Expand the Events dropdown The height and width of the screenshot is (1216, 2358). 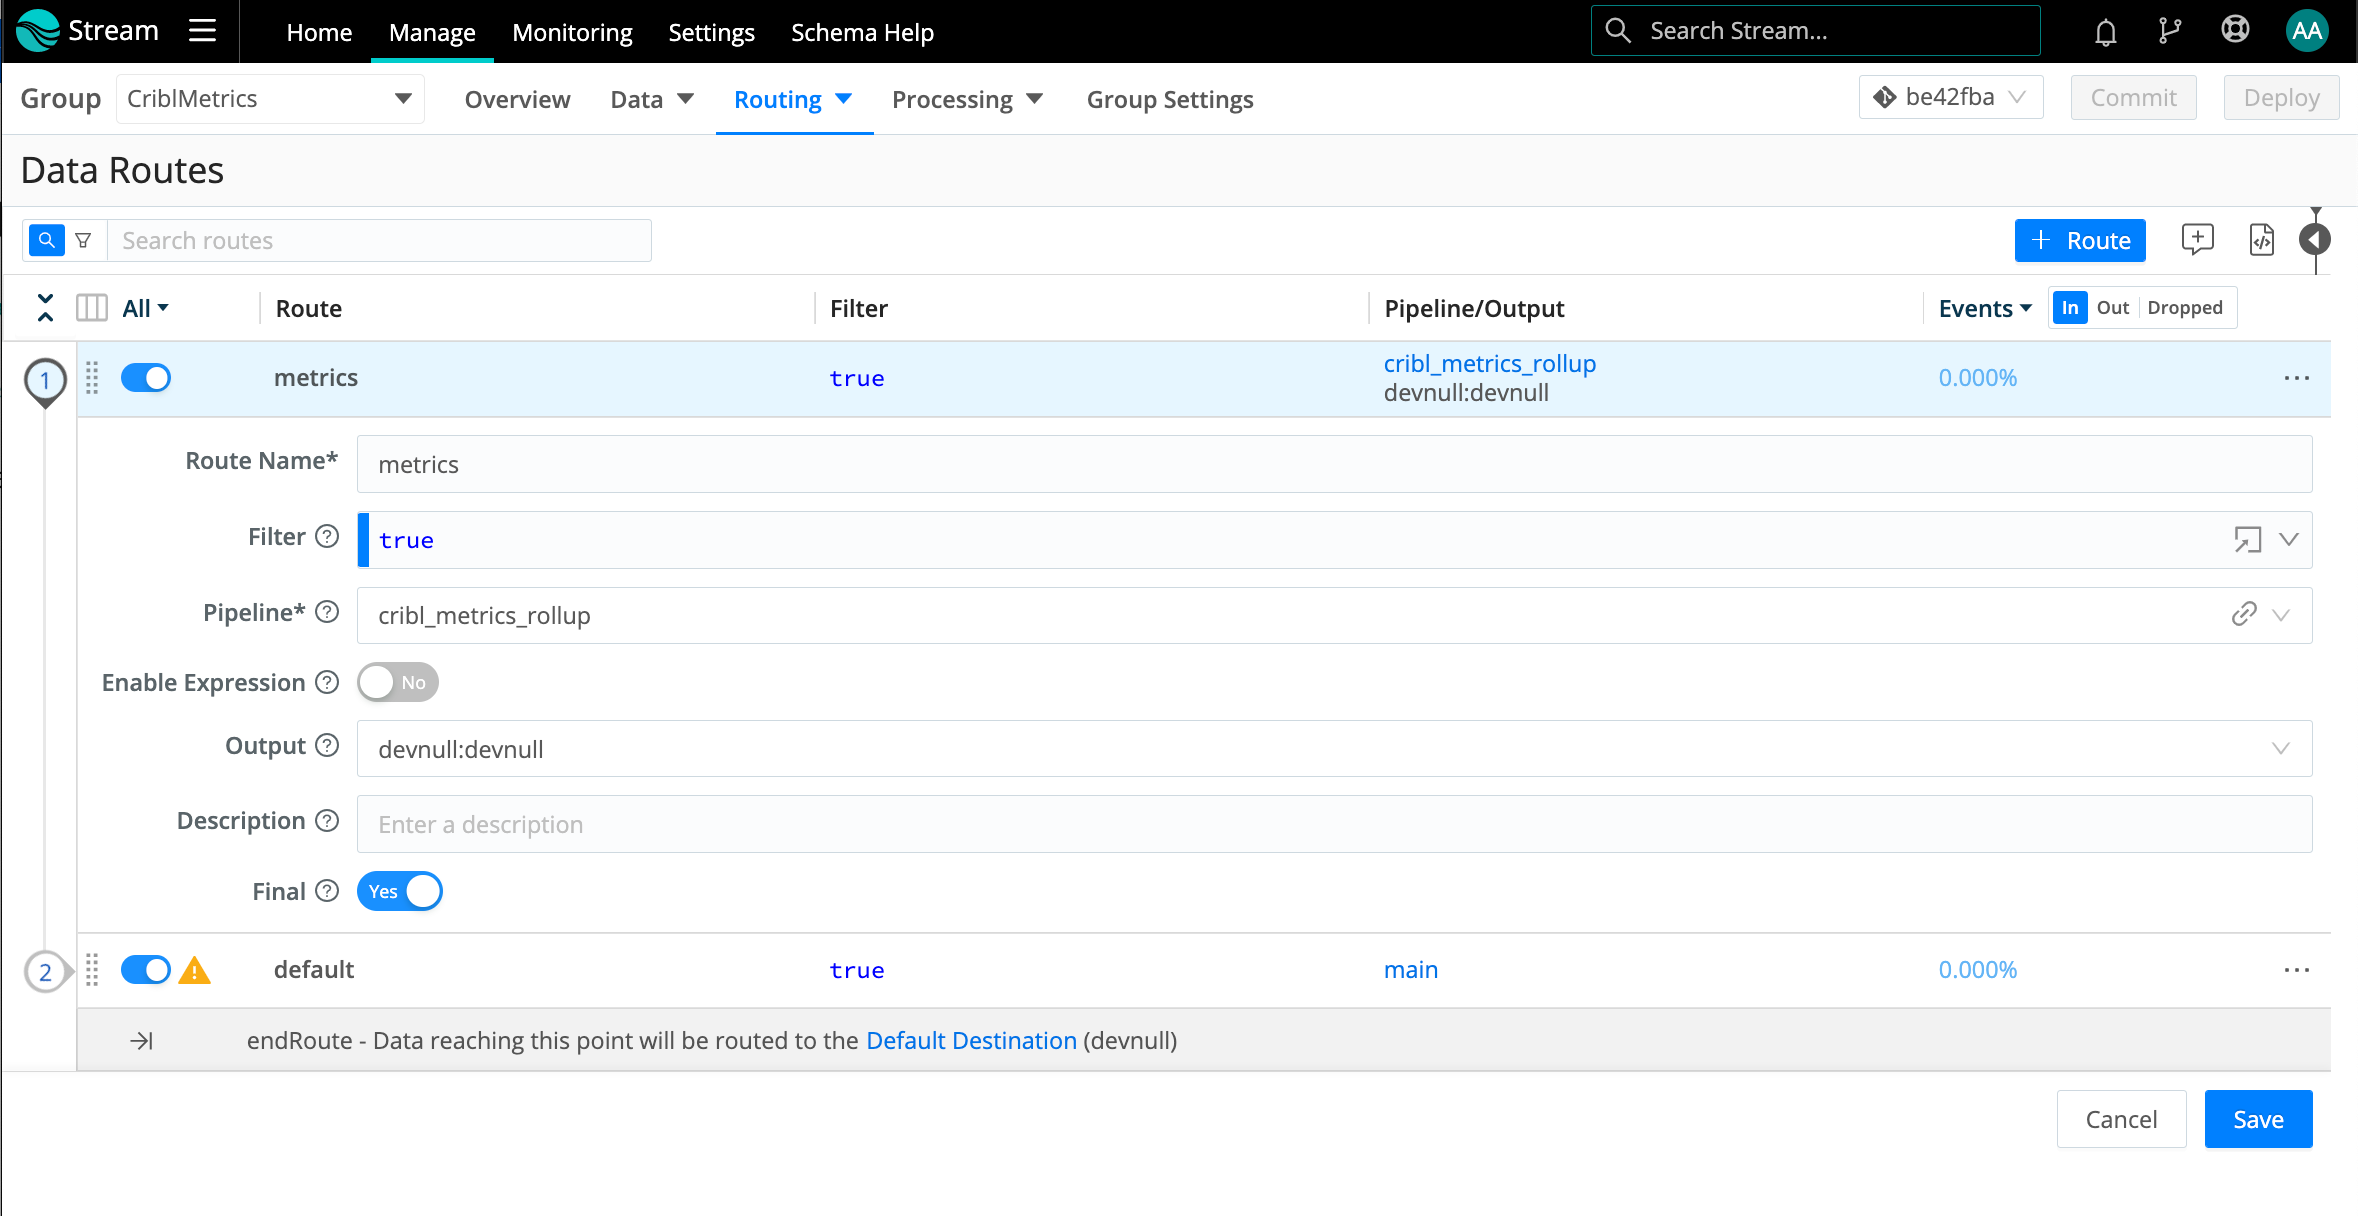[1982, 308]
